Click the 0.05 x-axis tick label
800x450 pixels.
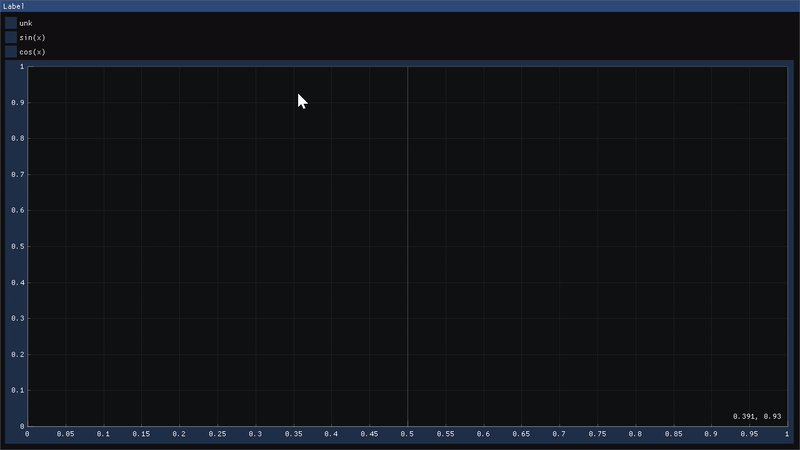tap(65, 434)
